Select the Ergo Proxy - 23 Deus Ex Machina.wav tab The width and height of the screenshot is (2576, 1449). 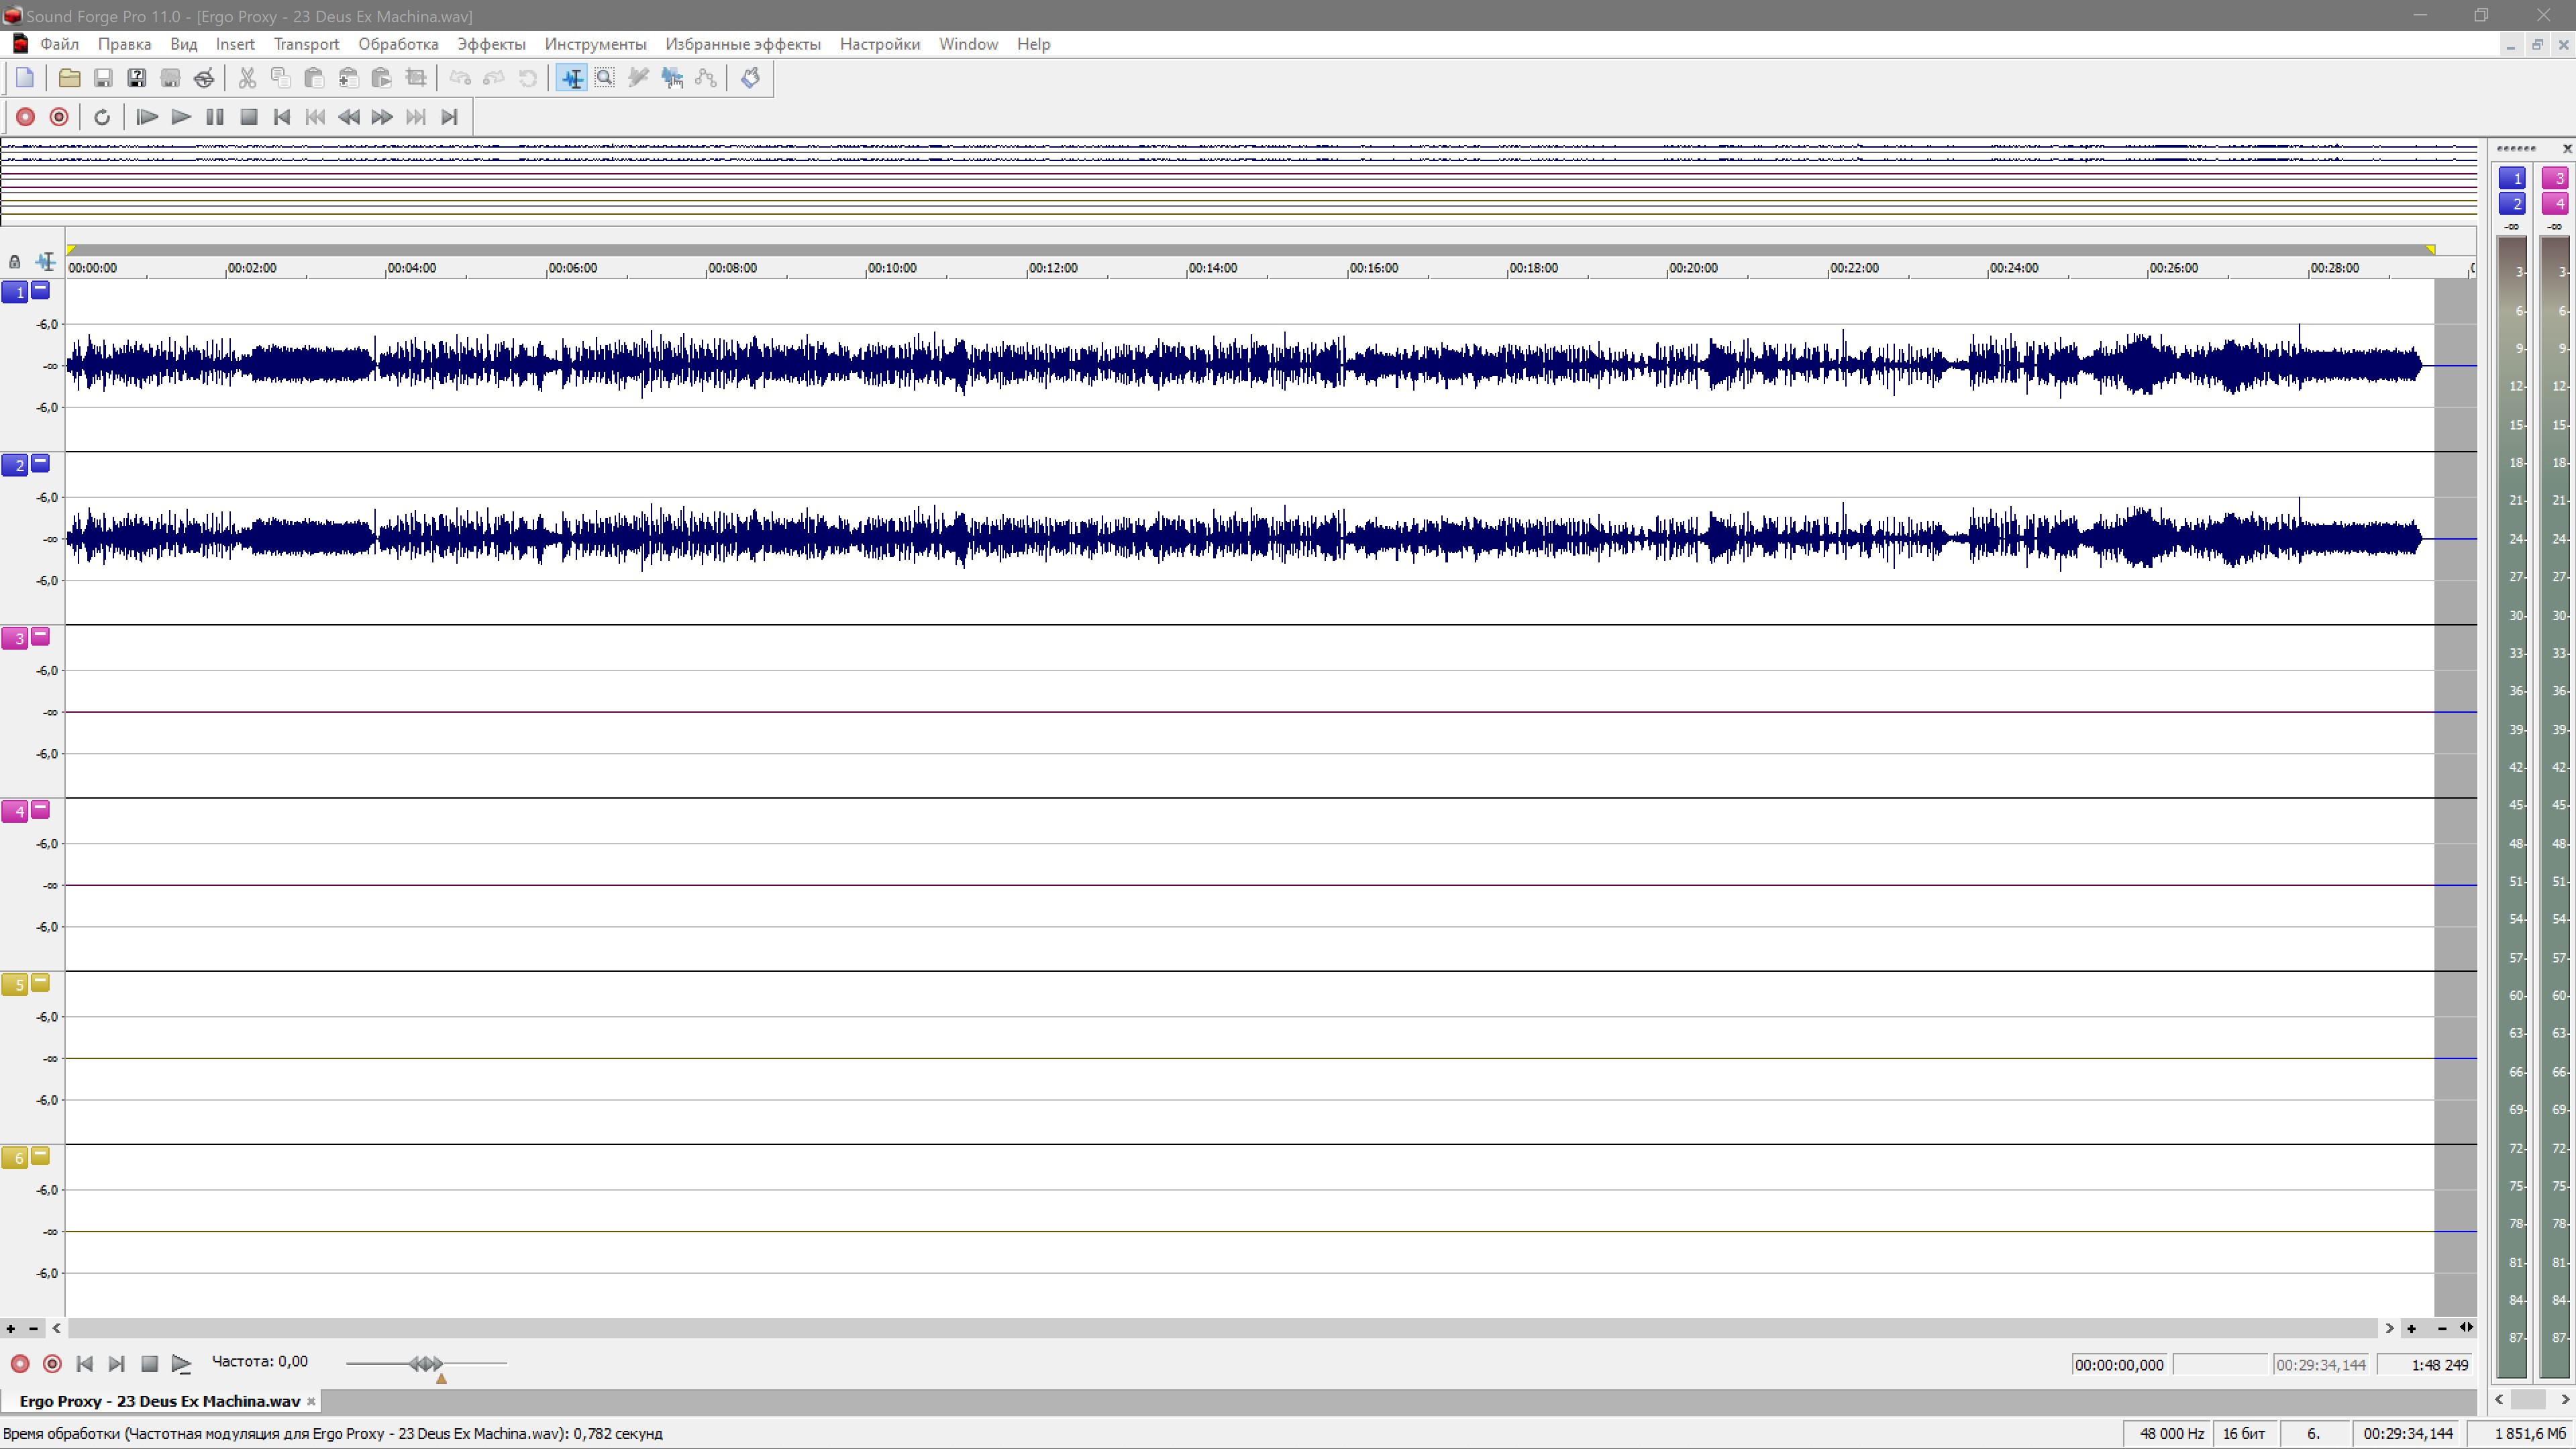160,1401
